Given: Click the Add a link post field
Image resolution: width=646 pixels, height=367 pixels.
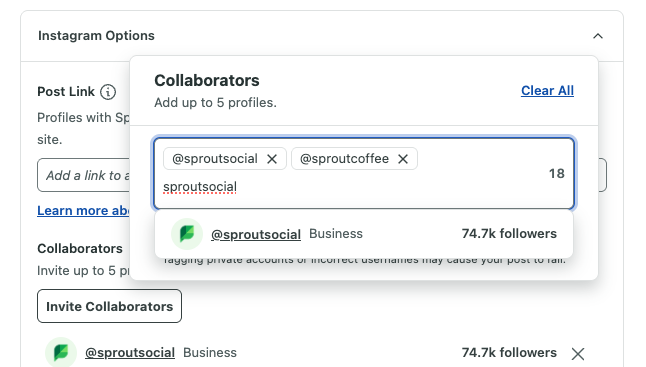Looking at the screenshot, I should coord(84,175).
